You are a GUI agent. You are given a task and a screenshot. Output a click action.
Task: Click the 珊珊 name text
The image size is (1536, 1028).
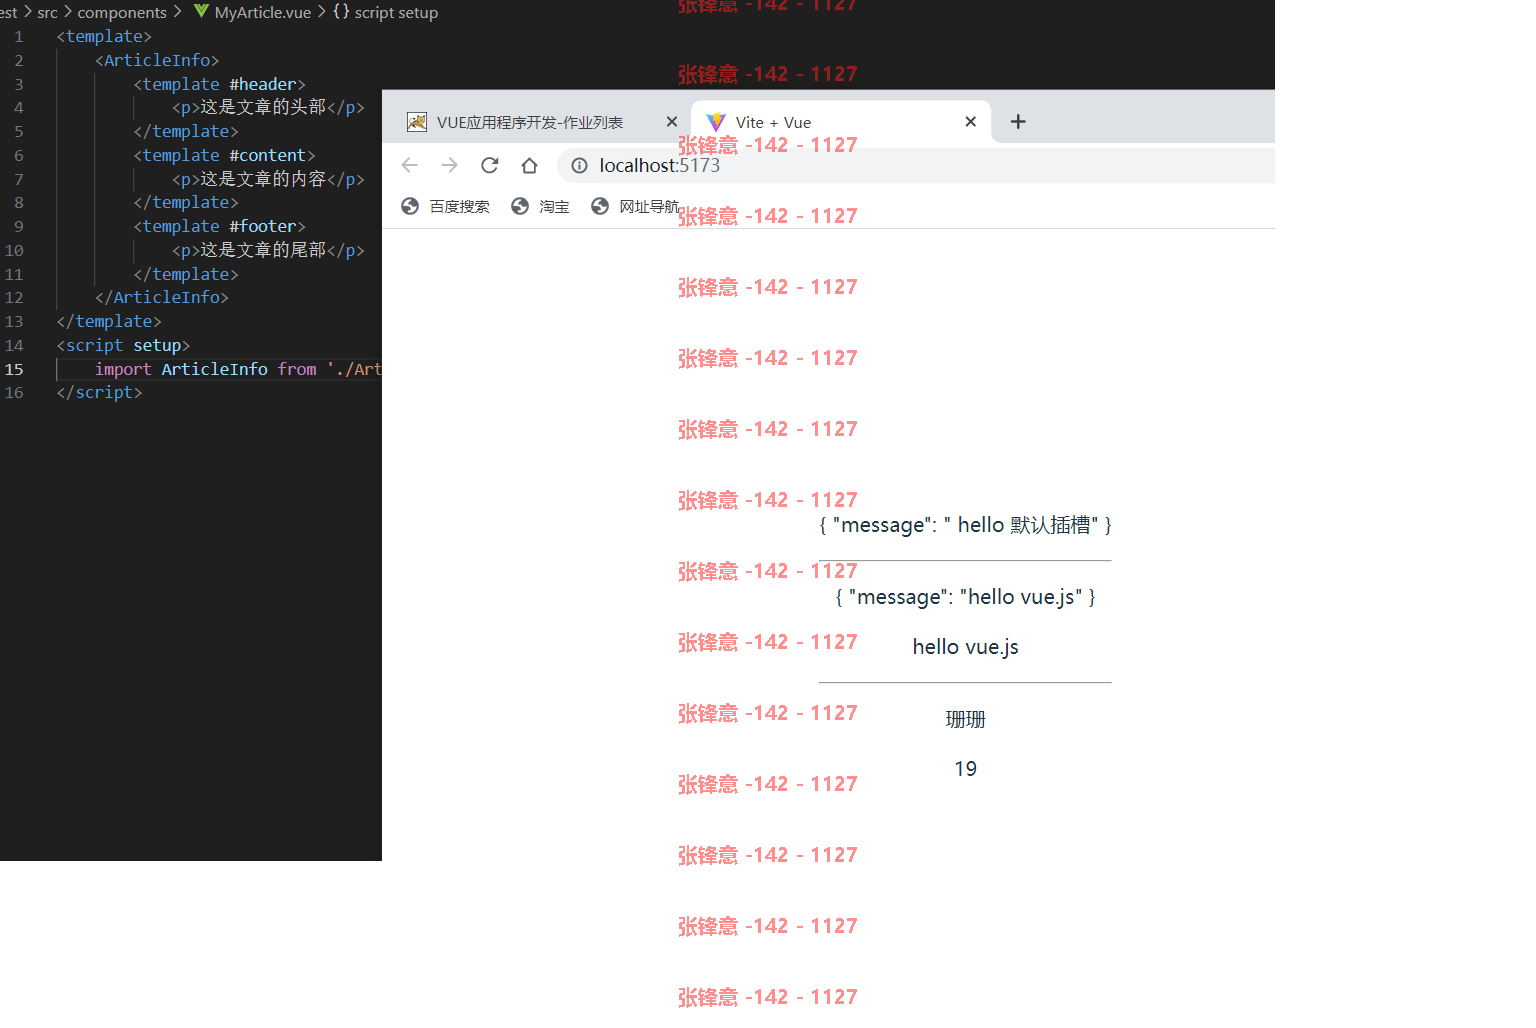pyautogui.click(x=965, y=719)
